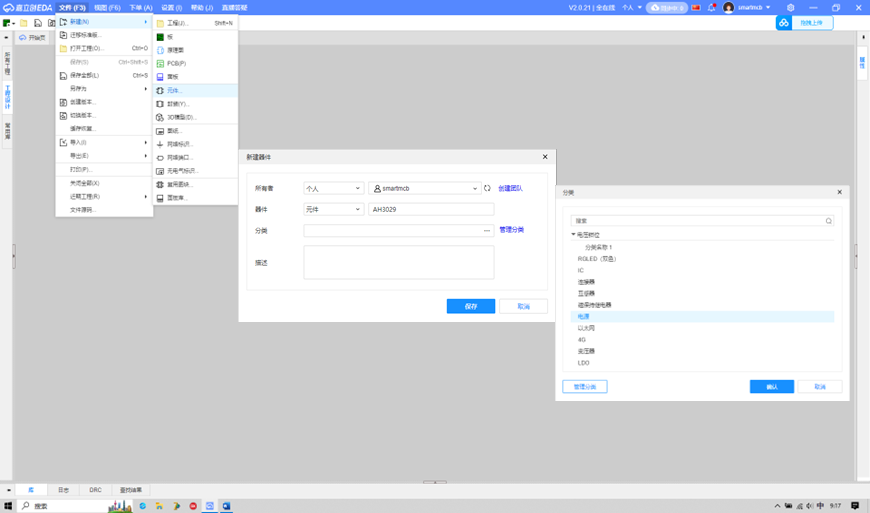
Task: Click the magnifier icon in category search
Action: pos(828,221)
